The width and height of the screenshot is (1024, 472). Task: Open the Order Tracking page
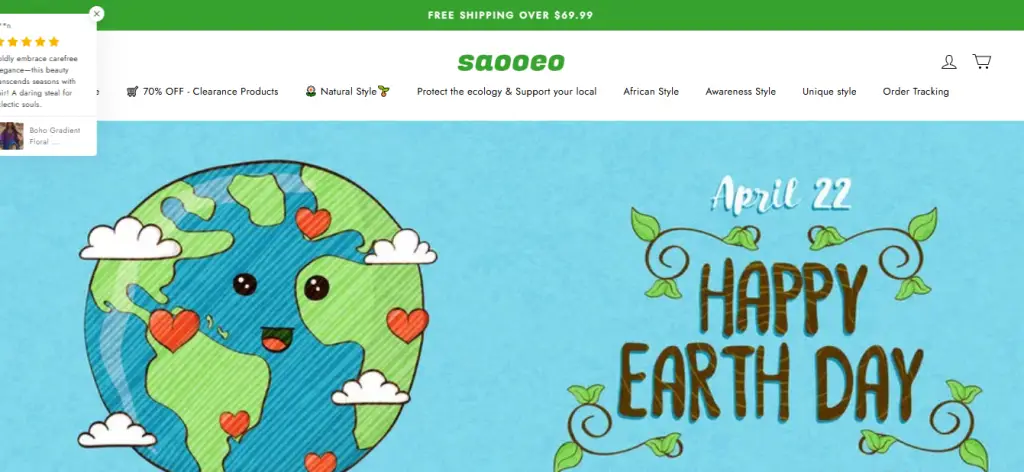click(916, 91)
